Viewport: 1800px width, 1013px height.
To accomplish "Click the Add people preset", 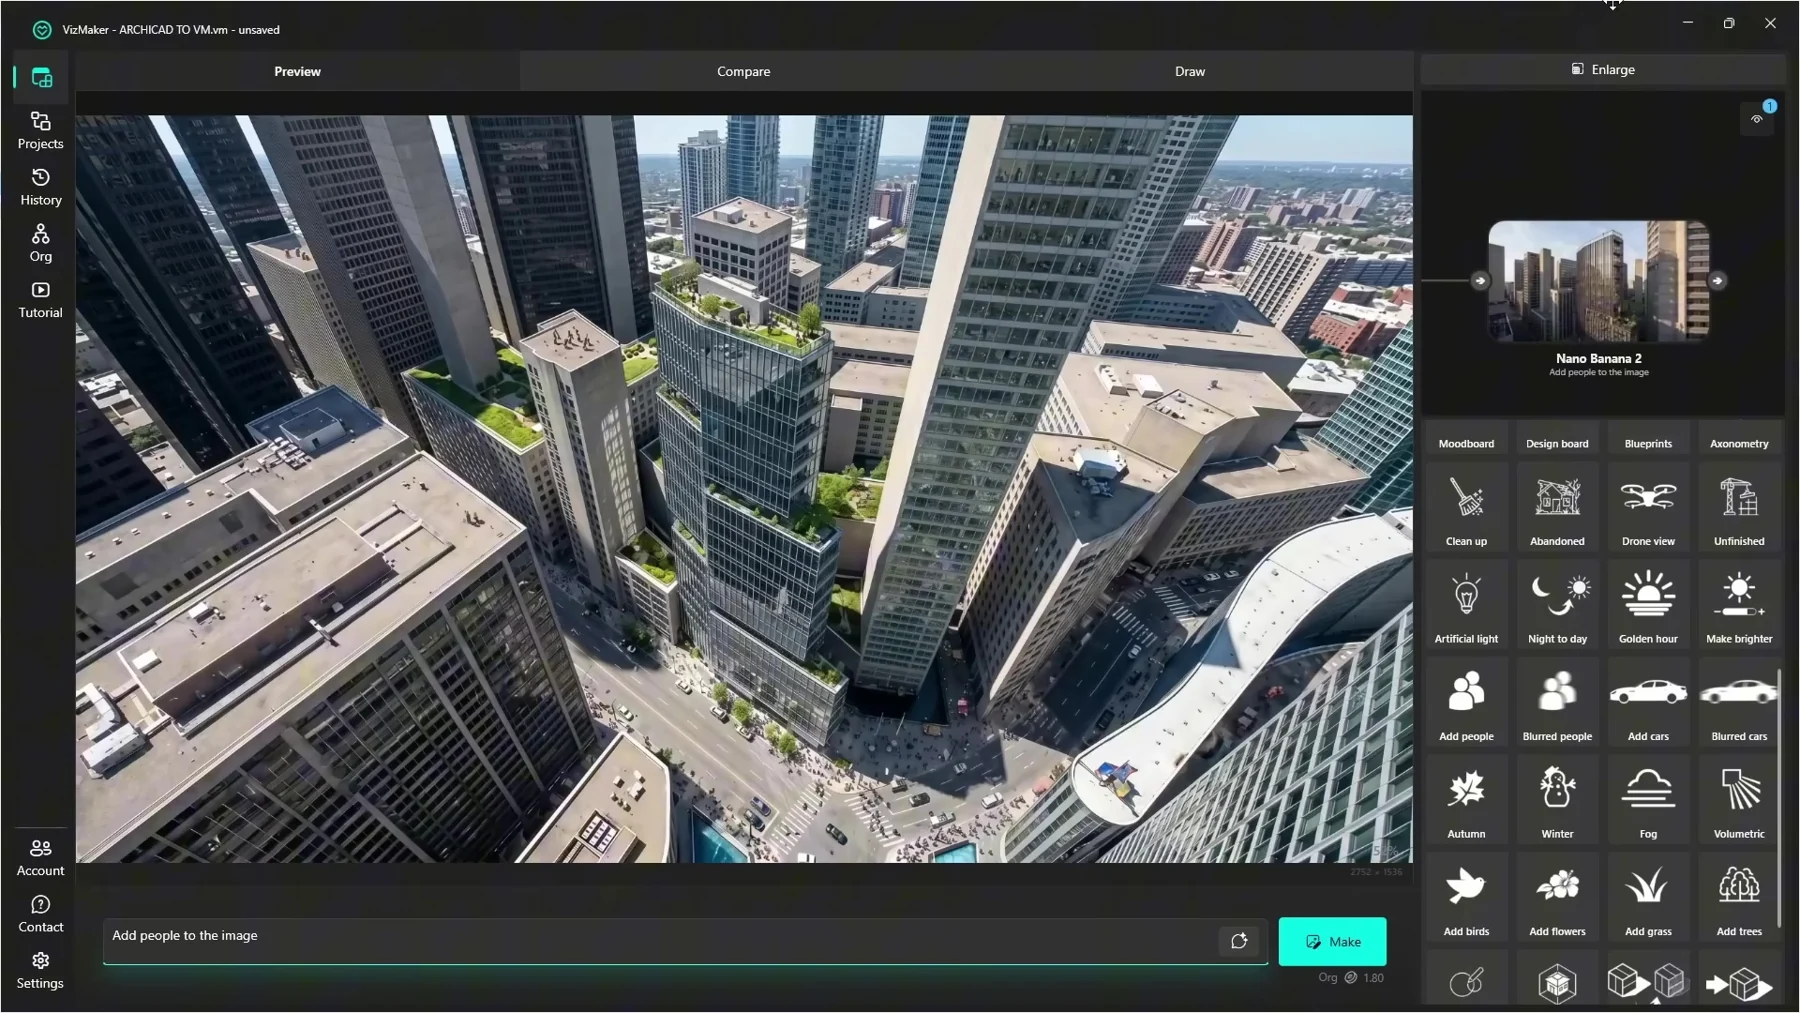I will click(x=1466, y=703).
